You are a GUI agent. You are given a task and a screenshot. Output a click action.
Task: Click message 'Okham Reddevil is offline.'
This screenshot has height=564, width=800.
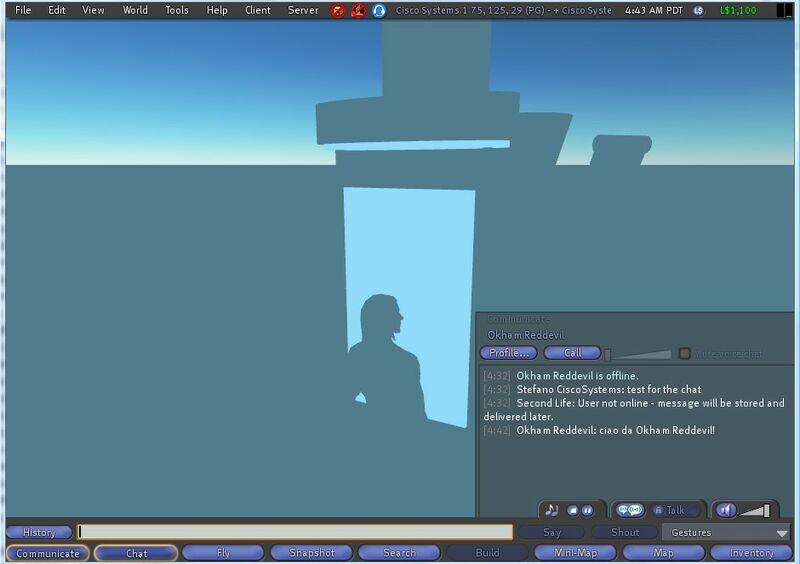578,376
